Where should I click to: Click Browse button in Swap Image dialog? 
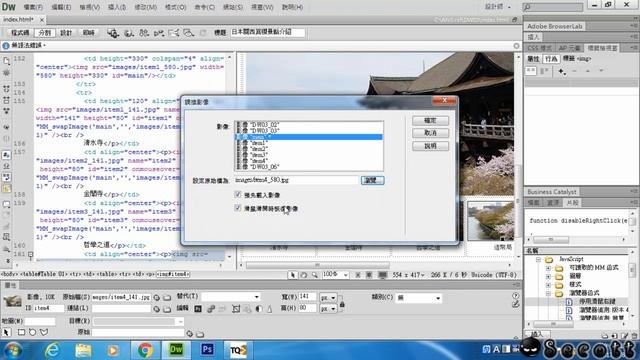click(372, 180)
